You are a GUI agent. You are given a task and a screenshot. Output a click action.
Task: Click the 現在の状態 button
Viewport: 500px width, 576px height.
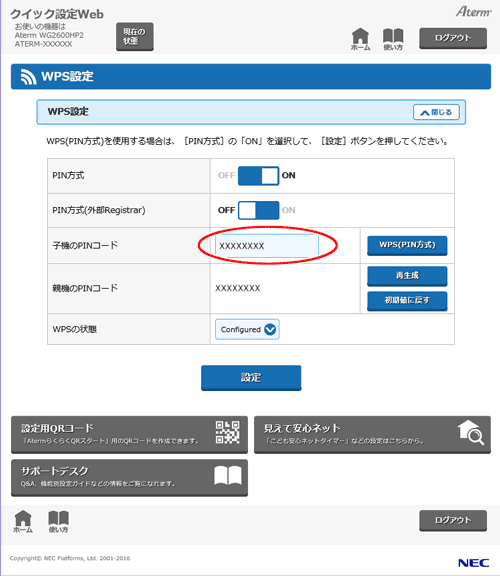(135, 36)
